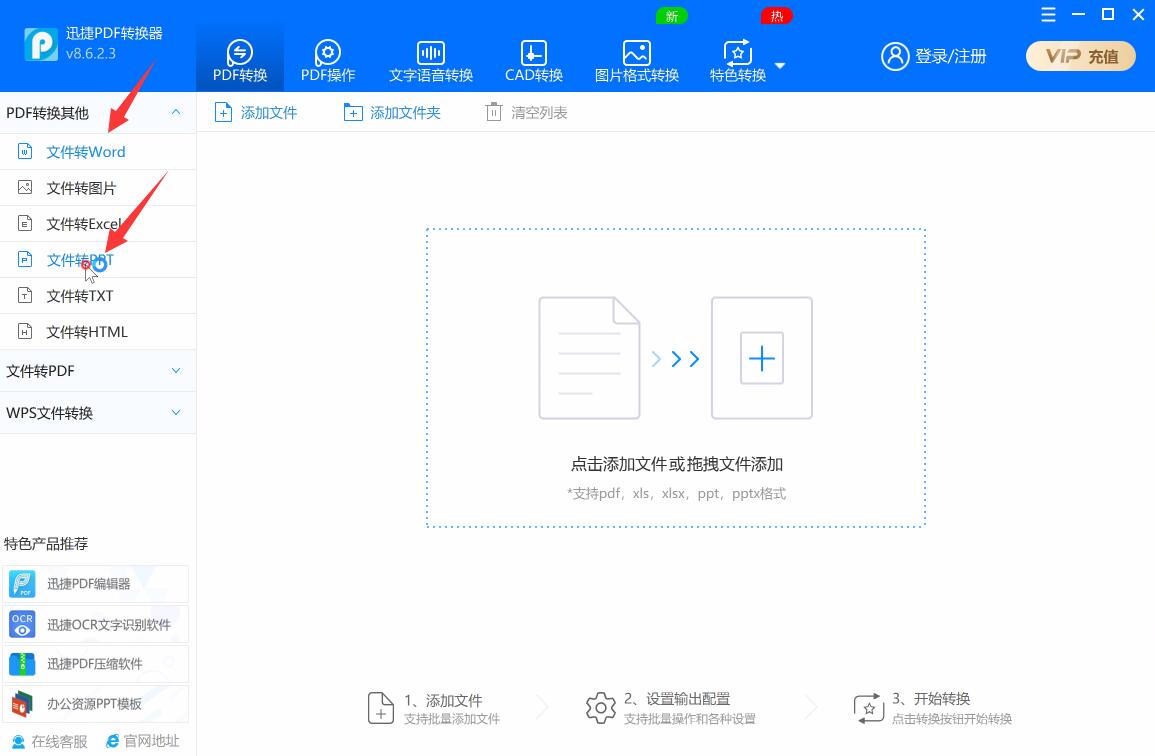This screenshot has width=1155, height=756.
Task: Open 登录/注册 link
Action: (x=950, y=56)
